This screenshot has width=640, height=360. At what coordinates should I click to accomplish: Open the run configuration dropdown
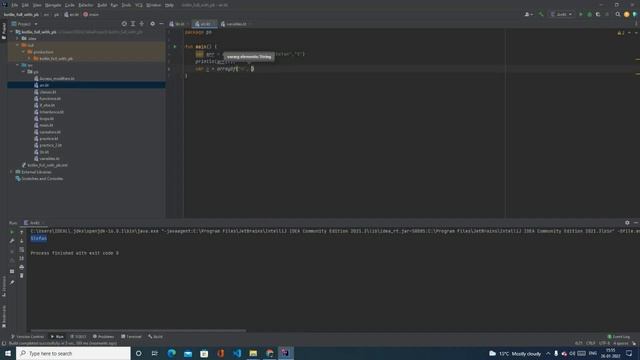[561, 14]
